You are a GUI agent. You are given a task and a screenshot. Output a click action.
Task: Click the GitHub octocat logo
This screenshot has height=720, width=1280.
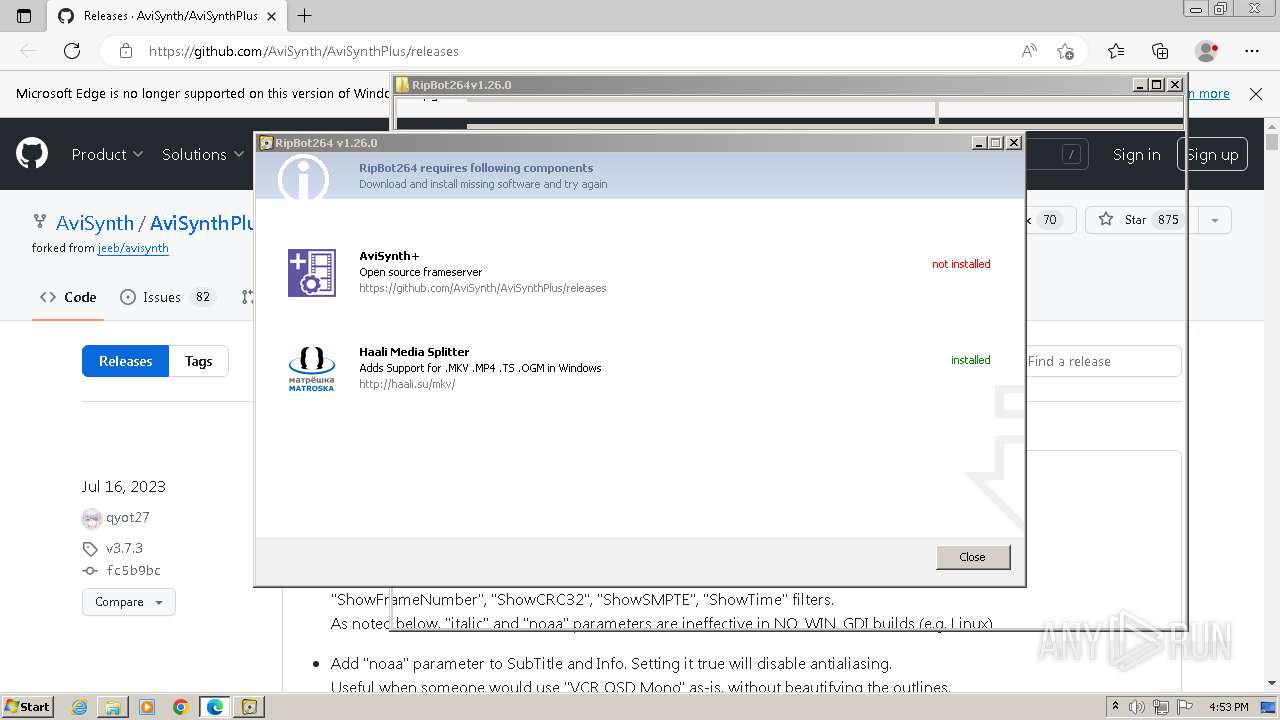(x=32, y=154)
